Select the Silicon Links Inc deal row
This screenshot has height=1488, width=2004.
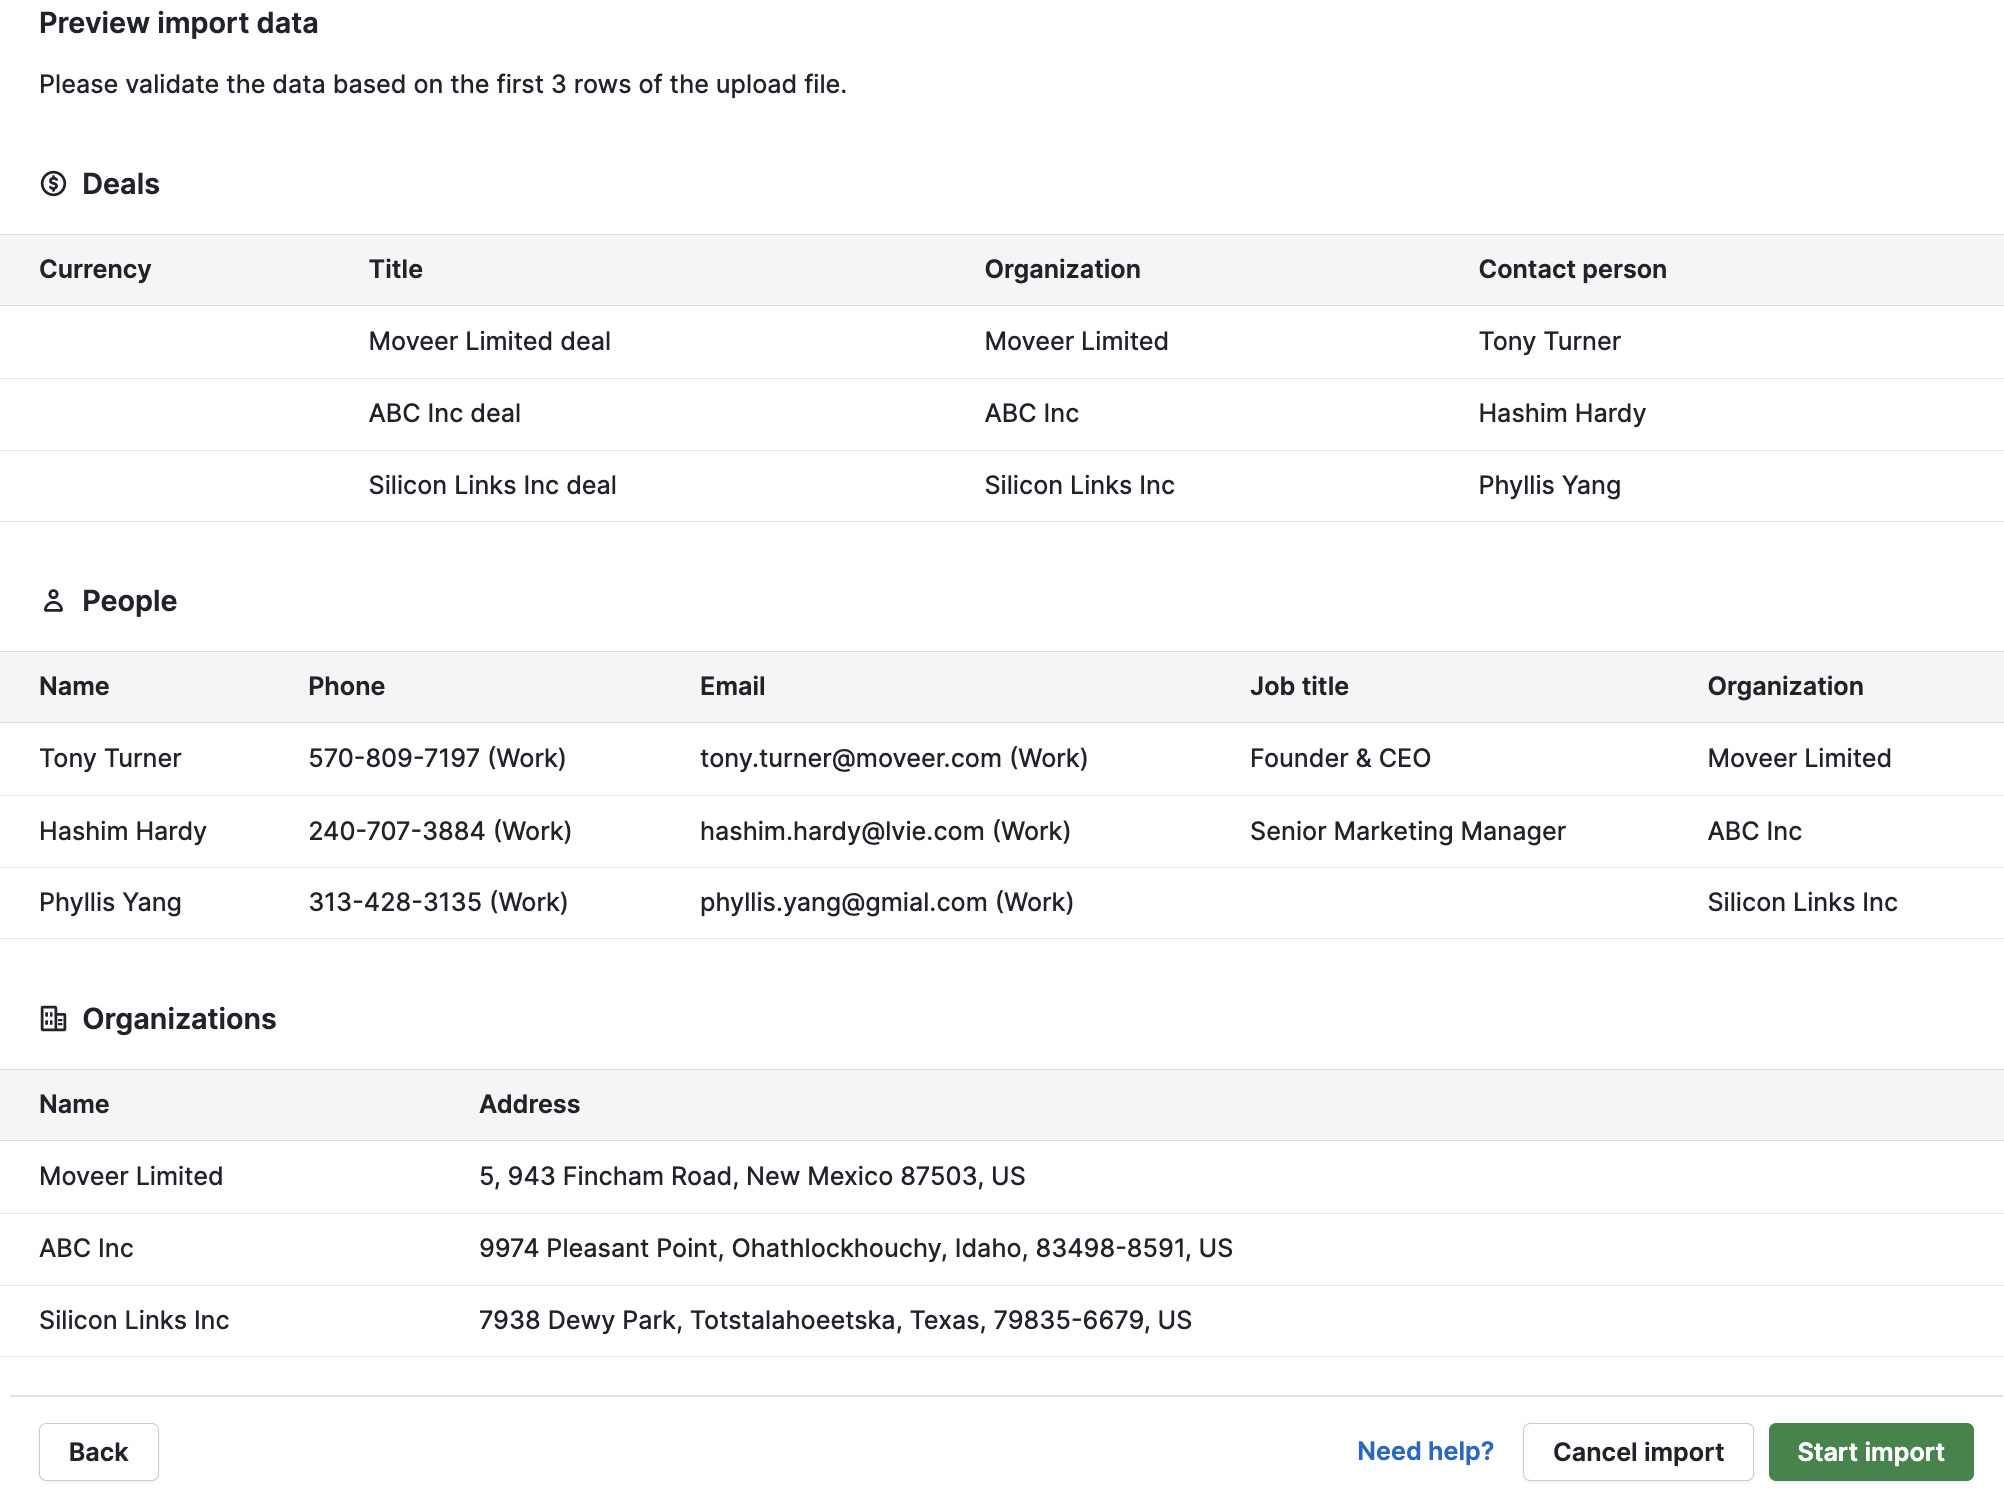coord(492,485)
